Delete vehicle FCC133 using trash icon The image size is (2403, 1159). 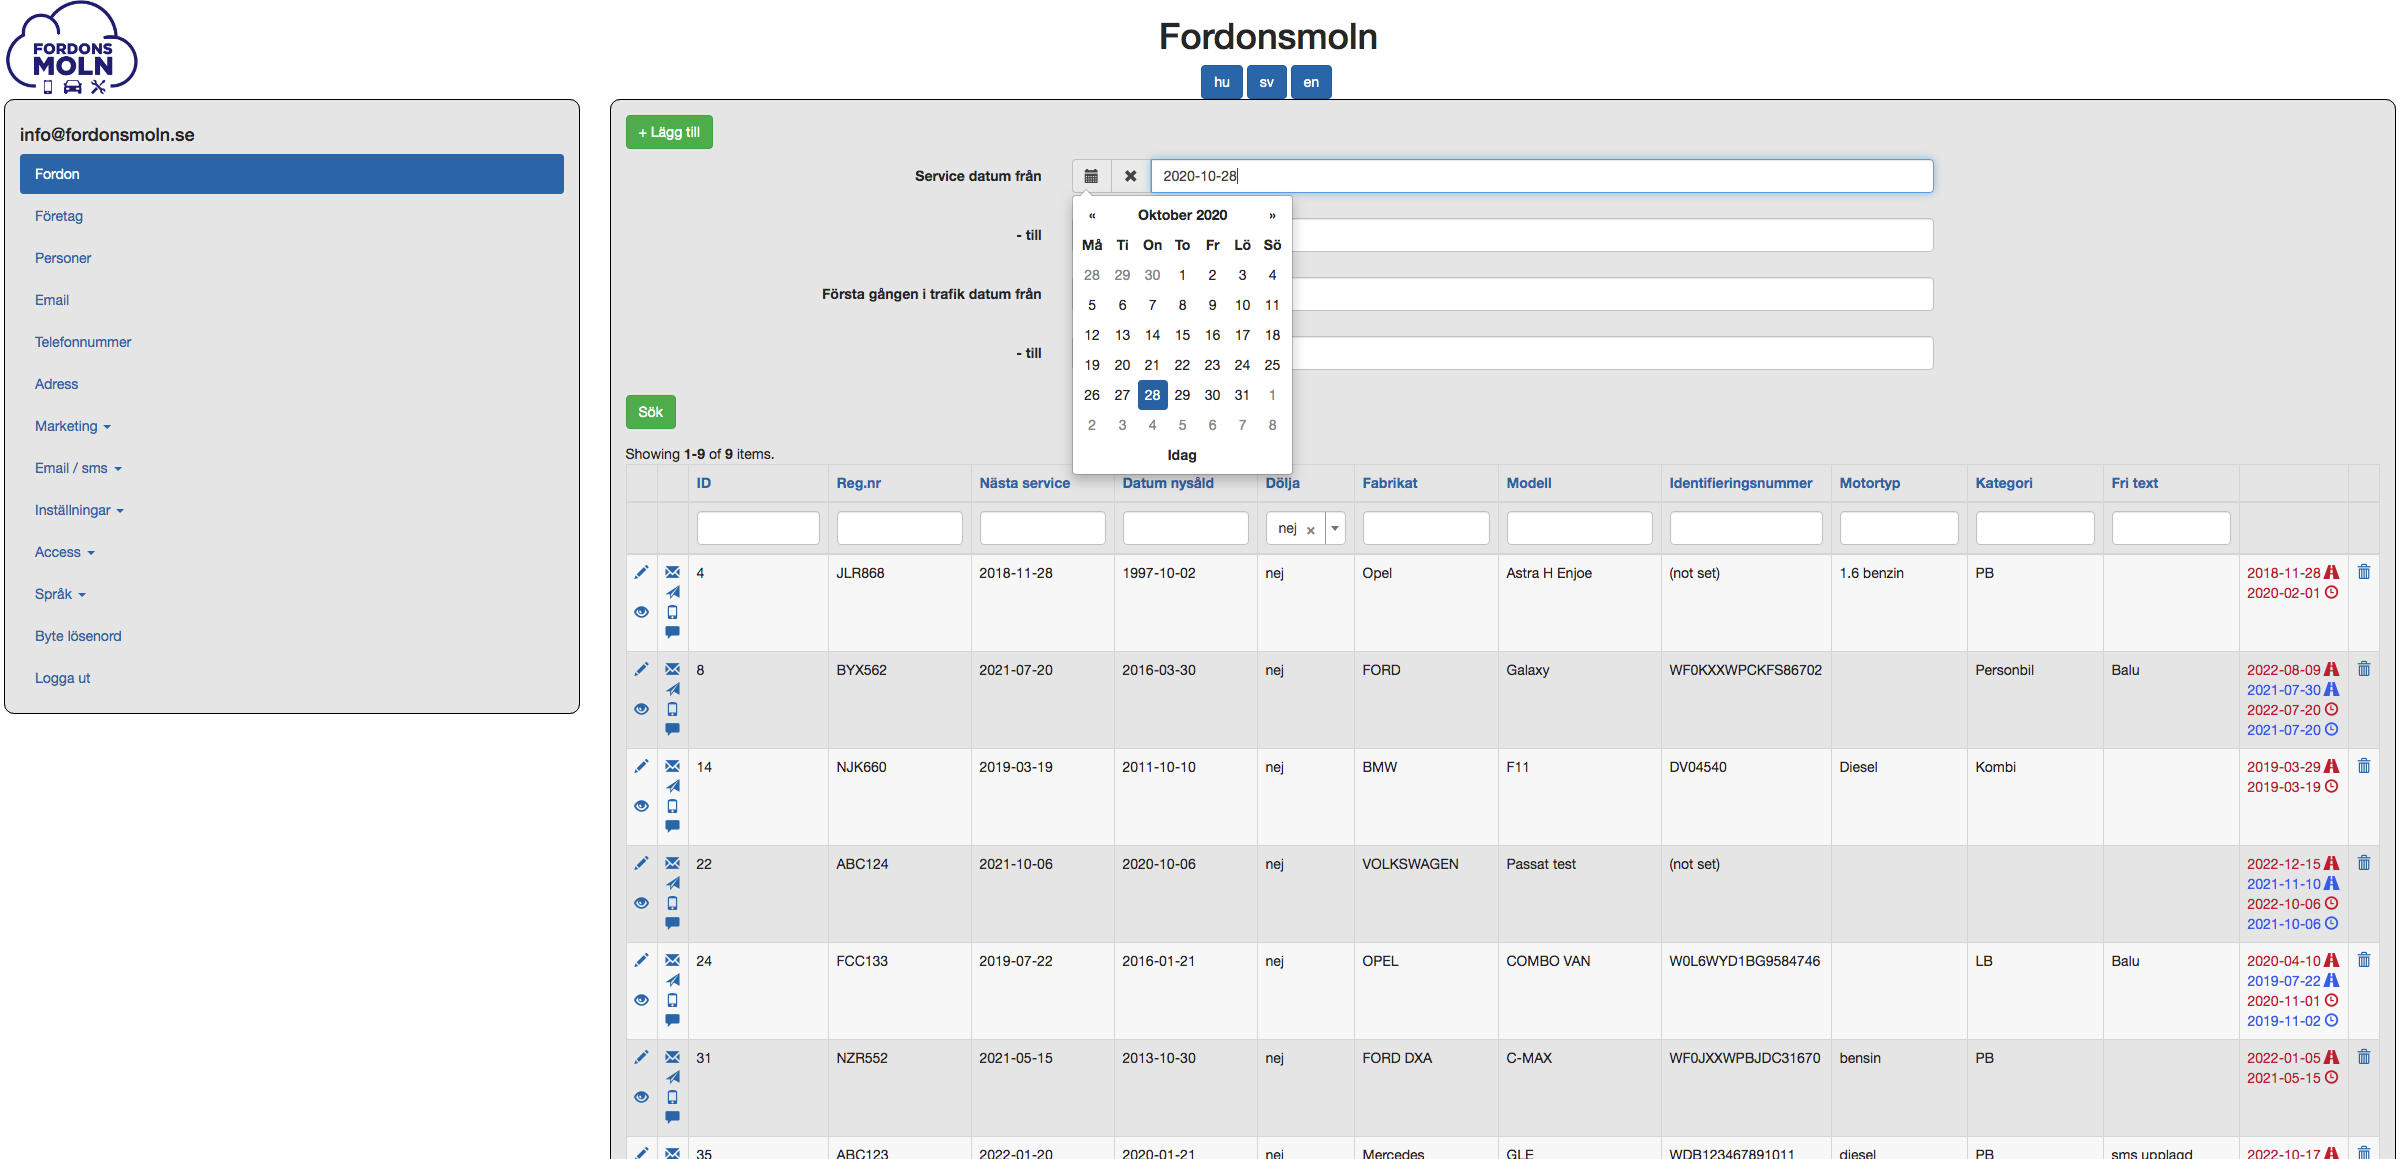[x=2364, y=960]
